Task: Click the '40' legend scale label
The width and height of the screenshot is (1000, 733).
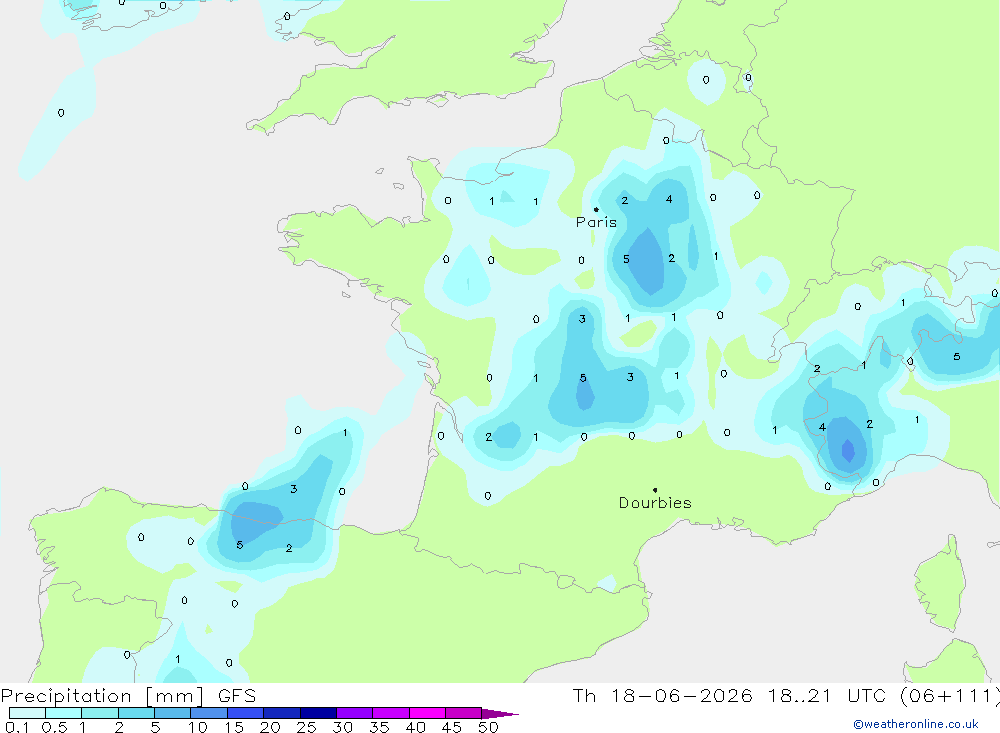Action: (x=416, y=727)
